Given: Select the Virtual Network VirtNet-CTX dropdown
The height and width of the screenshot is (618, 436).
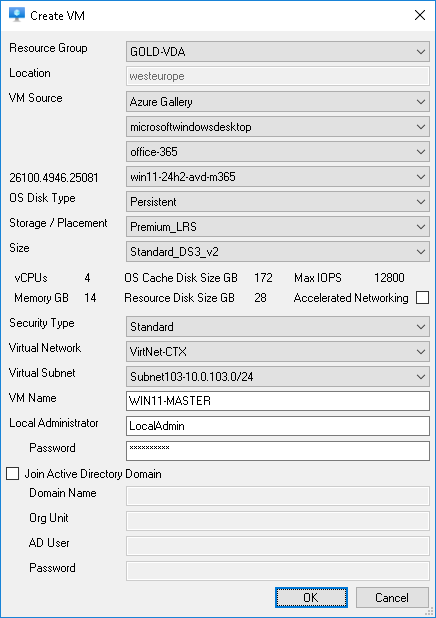Looking at the screenshot, I should click(278, 352).
